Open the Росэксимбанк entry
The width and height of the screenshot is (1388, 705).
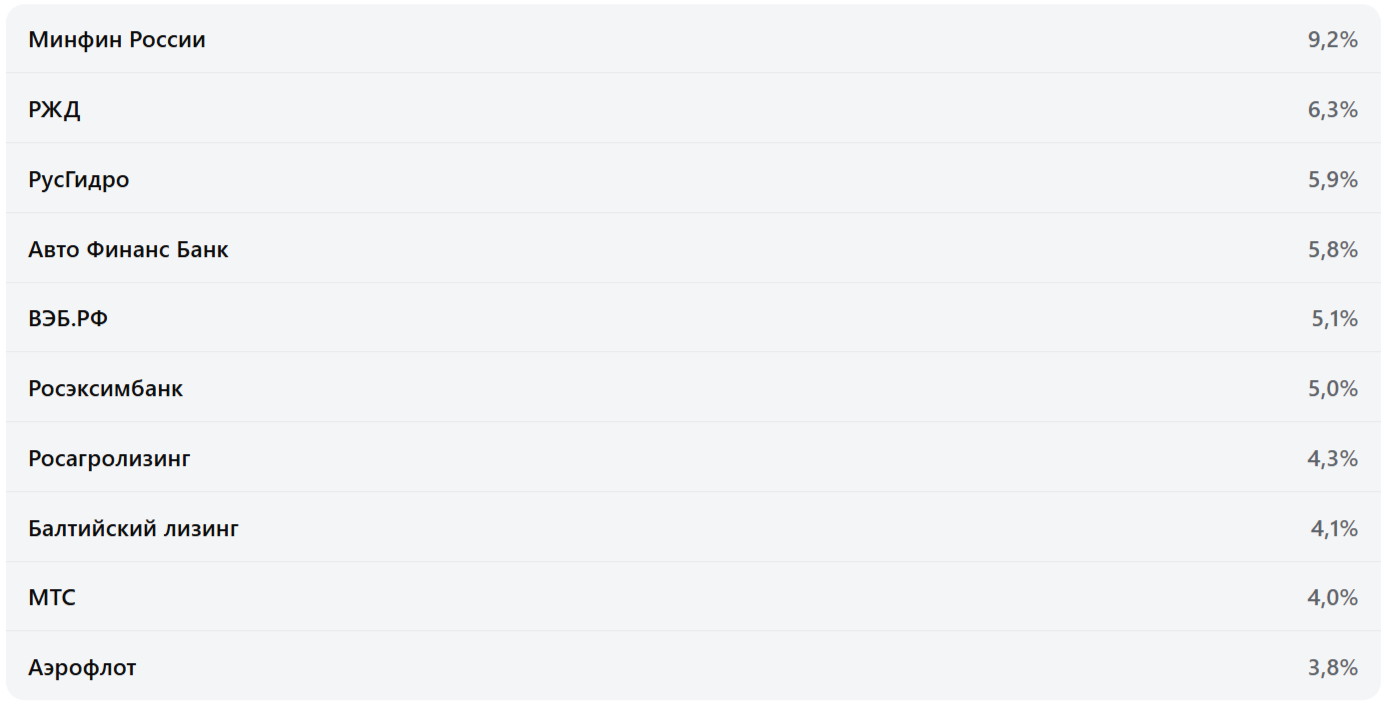[x=105, y=389]
